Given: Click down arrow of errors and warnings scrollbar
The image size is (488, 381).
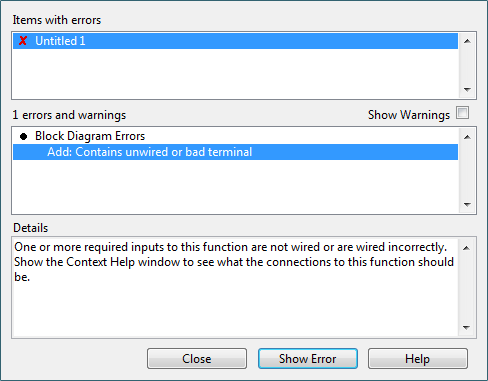Looking at the screenshot, I should (x=467, y=204).
